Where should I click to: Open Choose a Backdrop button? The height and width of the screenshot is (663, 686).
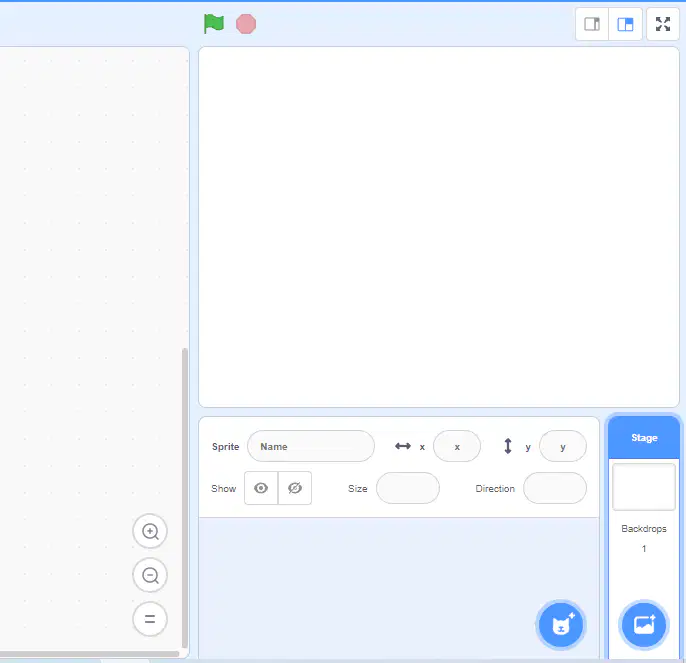tap(644, 624)
